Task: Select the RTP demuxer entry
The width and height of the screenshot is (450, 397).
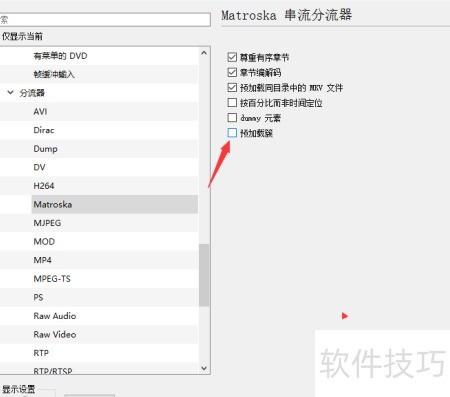Action: click(x=41, y=353)
